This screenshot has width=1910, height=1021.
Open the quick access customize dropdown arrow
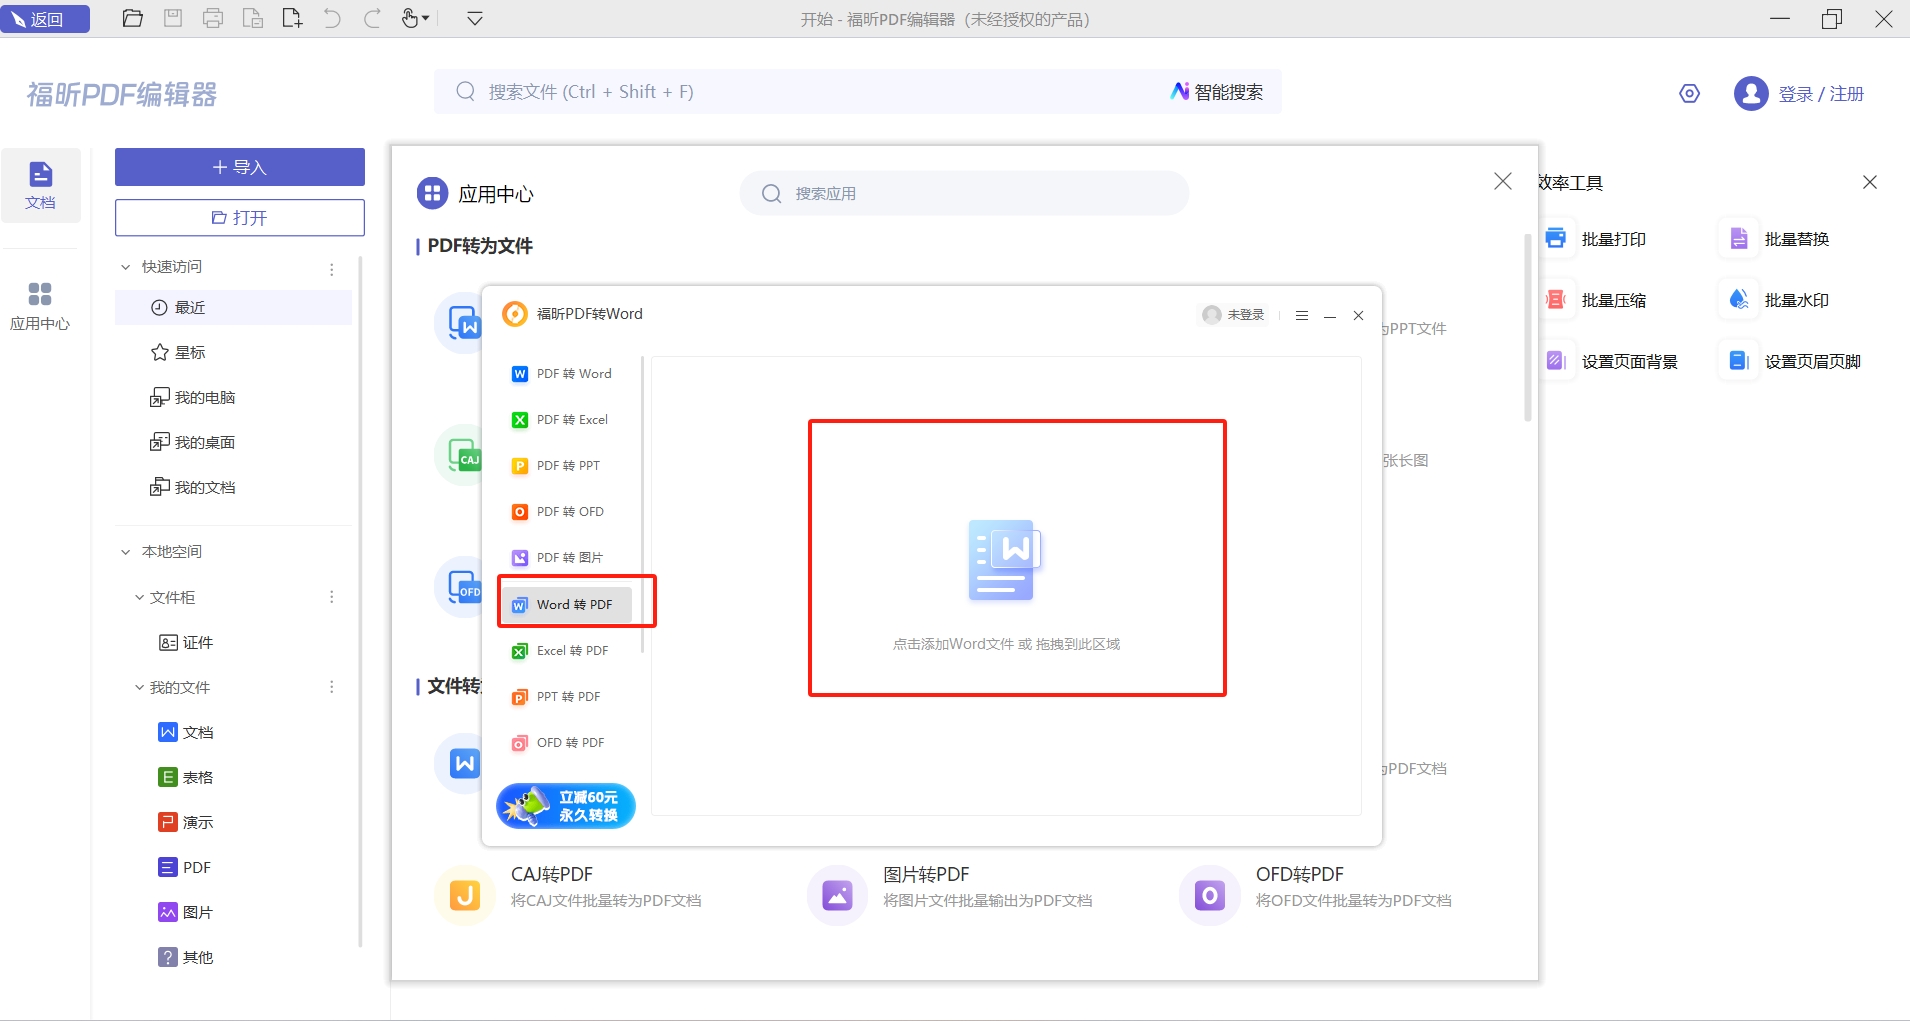click(475, 18)
